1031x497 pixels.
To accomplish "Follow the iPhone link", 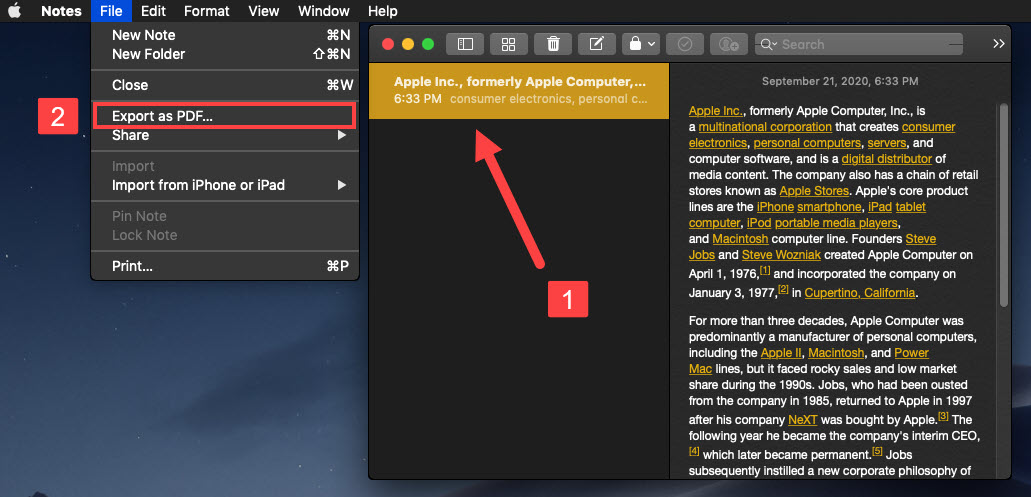I will pyautogui.click(x=776, y=207).
